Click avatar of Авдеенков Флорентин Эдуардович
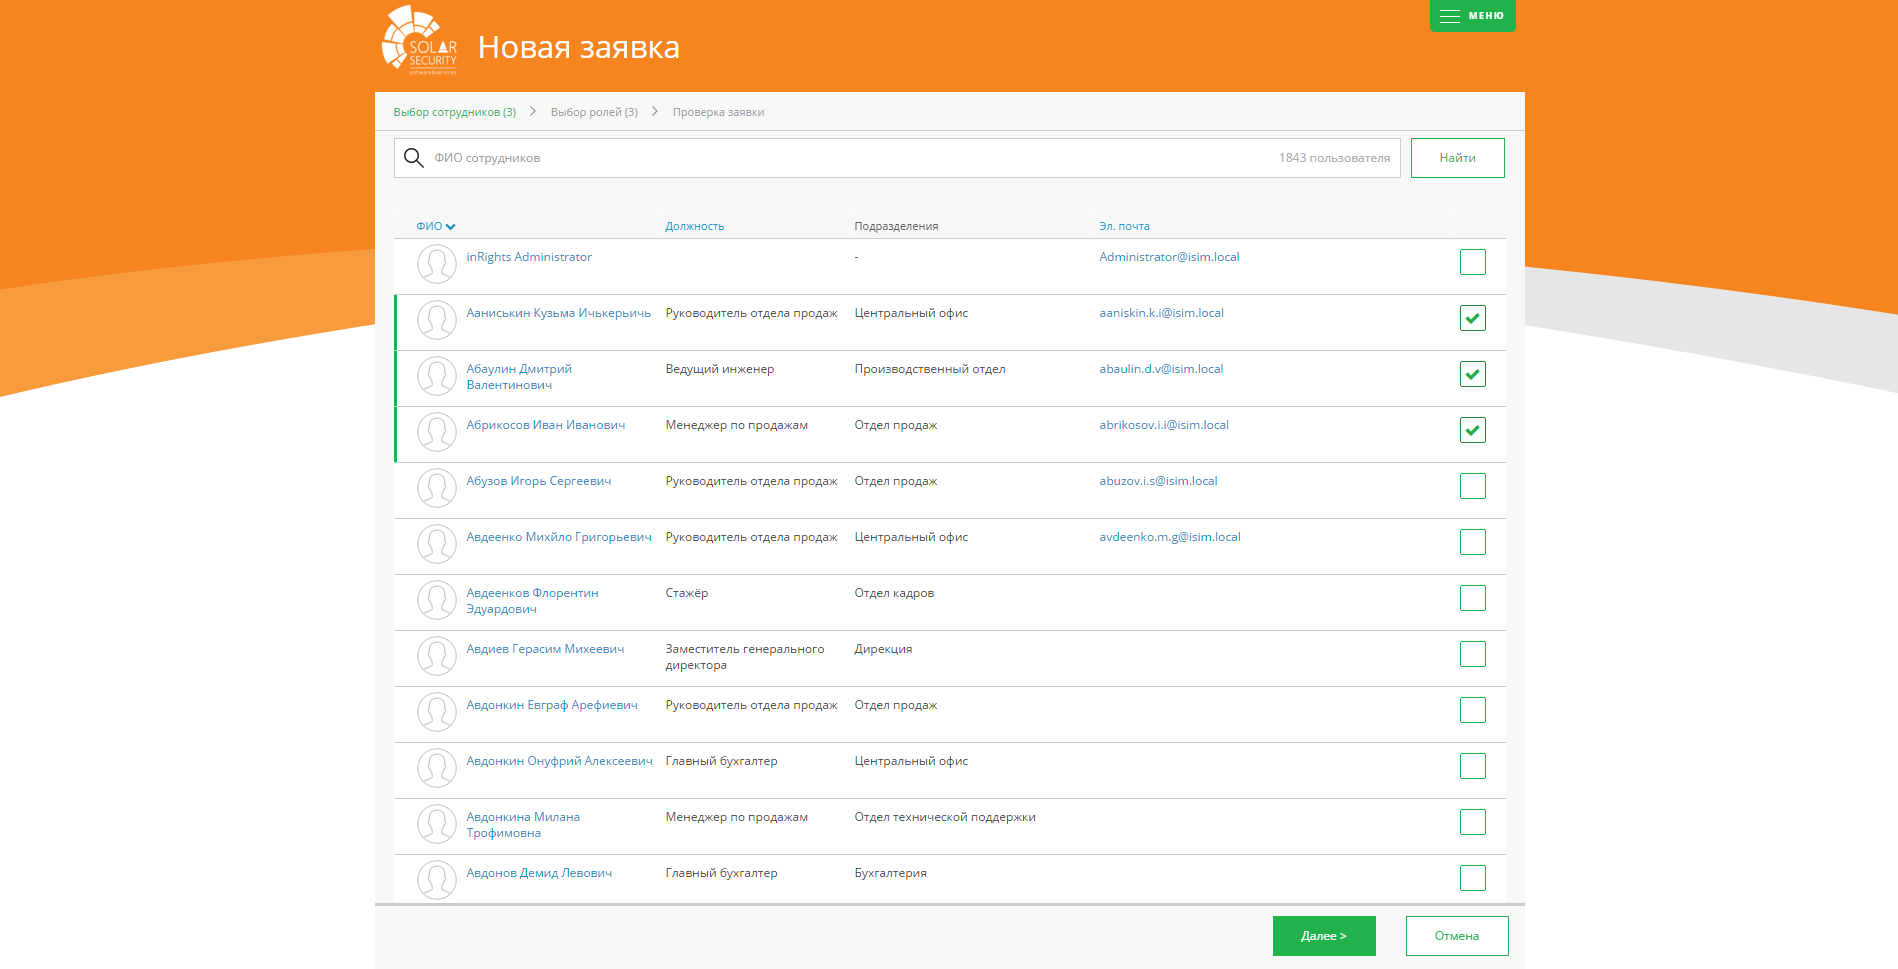This screenshot has width=1898, height=969. [437, 601]
